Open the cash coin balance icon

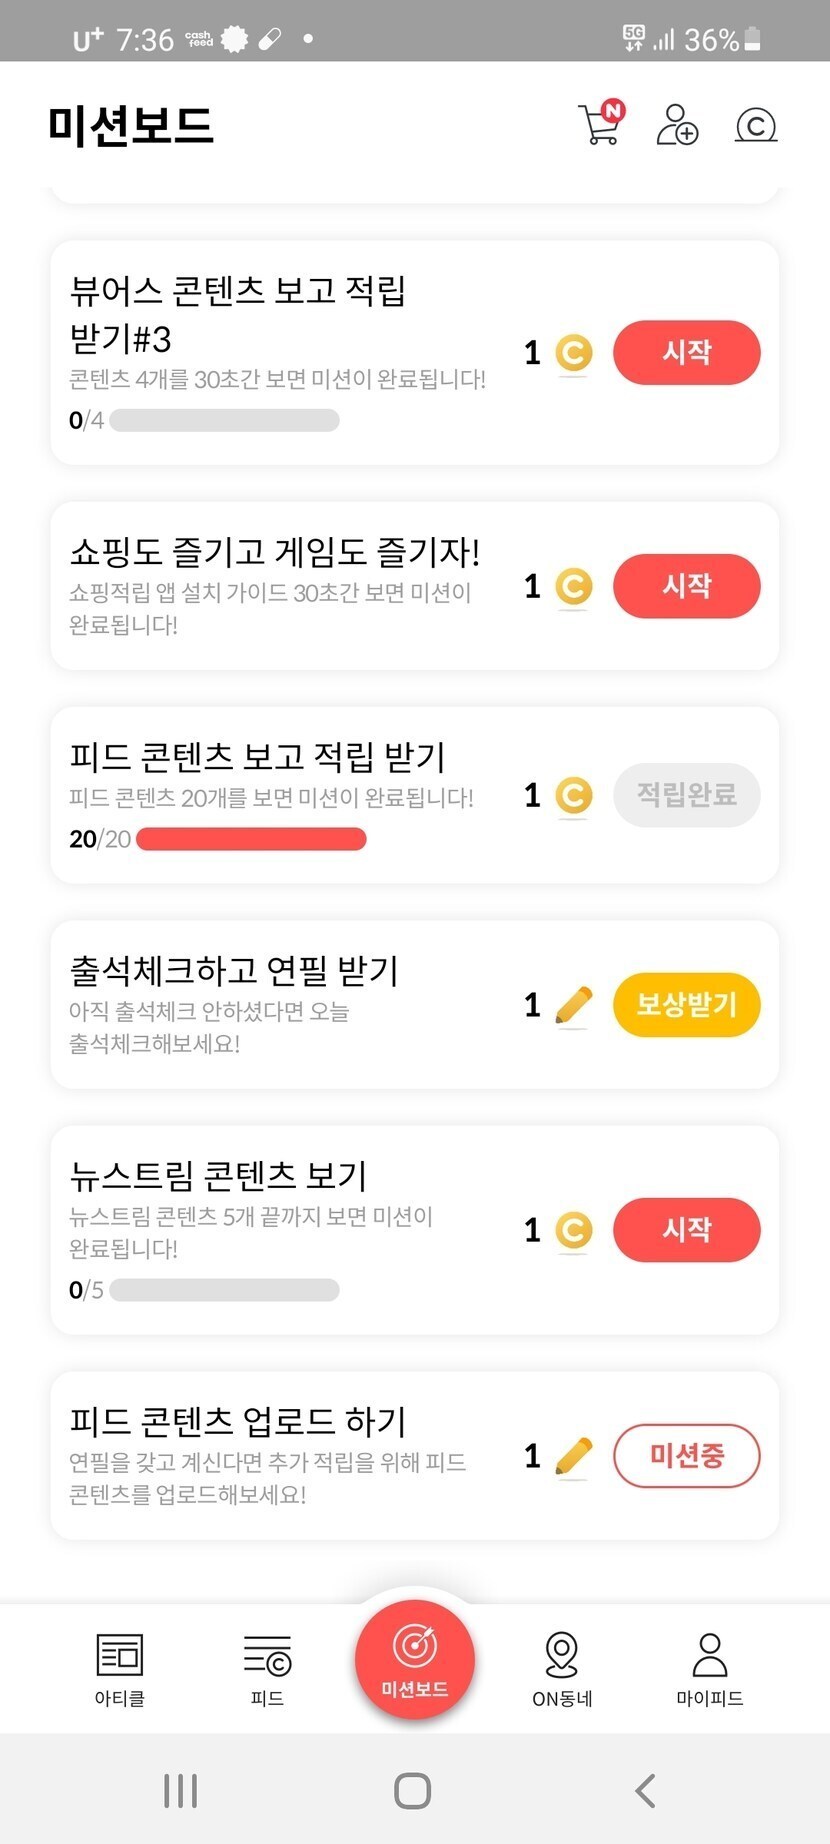point(756,126)
